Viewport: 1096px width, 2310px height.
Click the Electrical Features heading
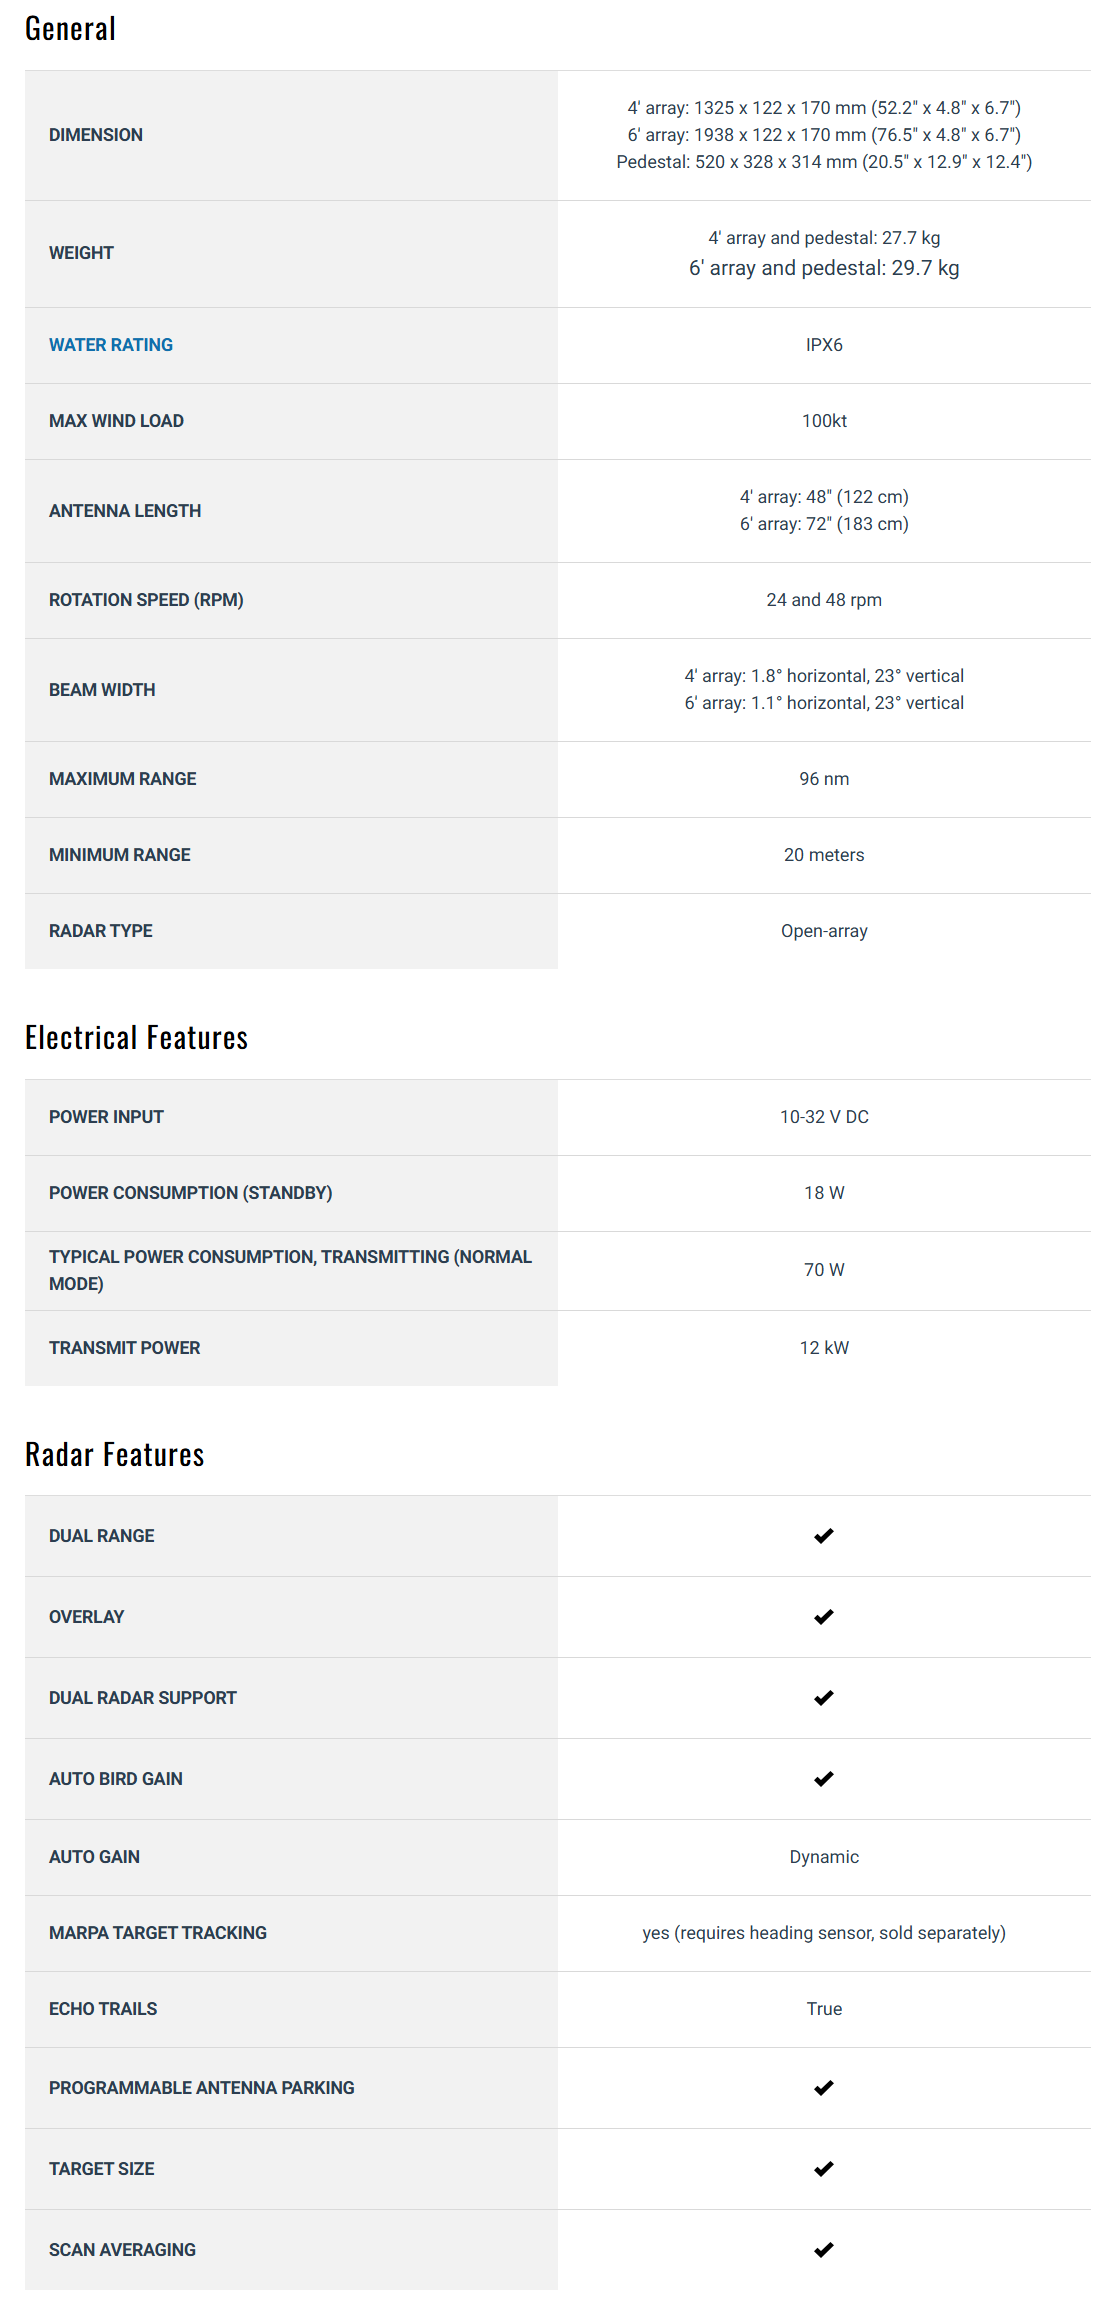tap(136, 1038)
